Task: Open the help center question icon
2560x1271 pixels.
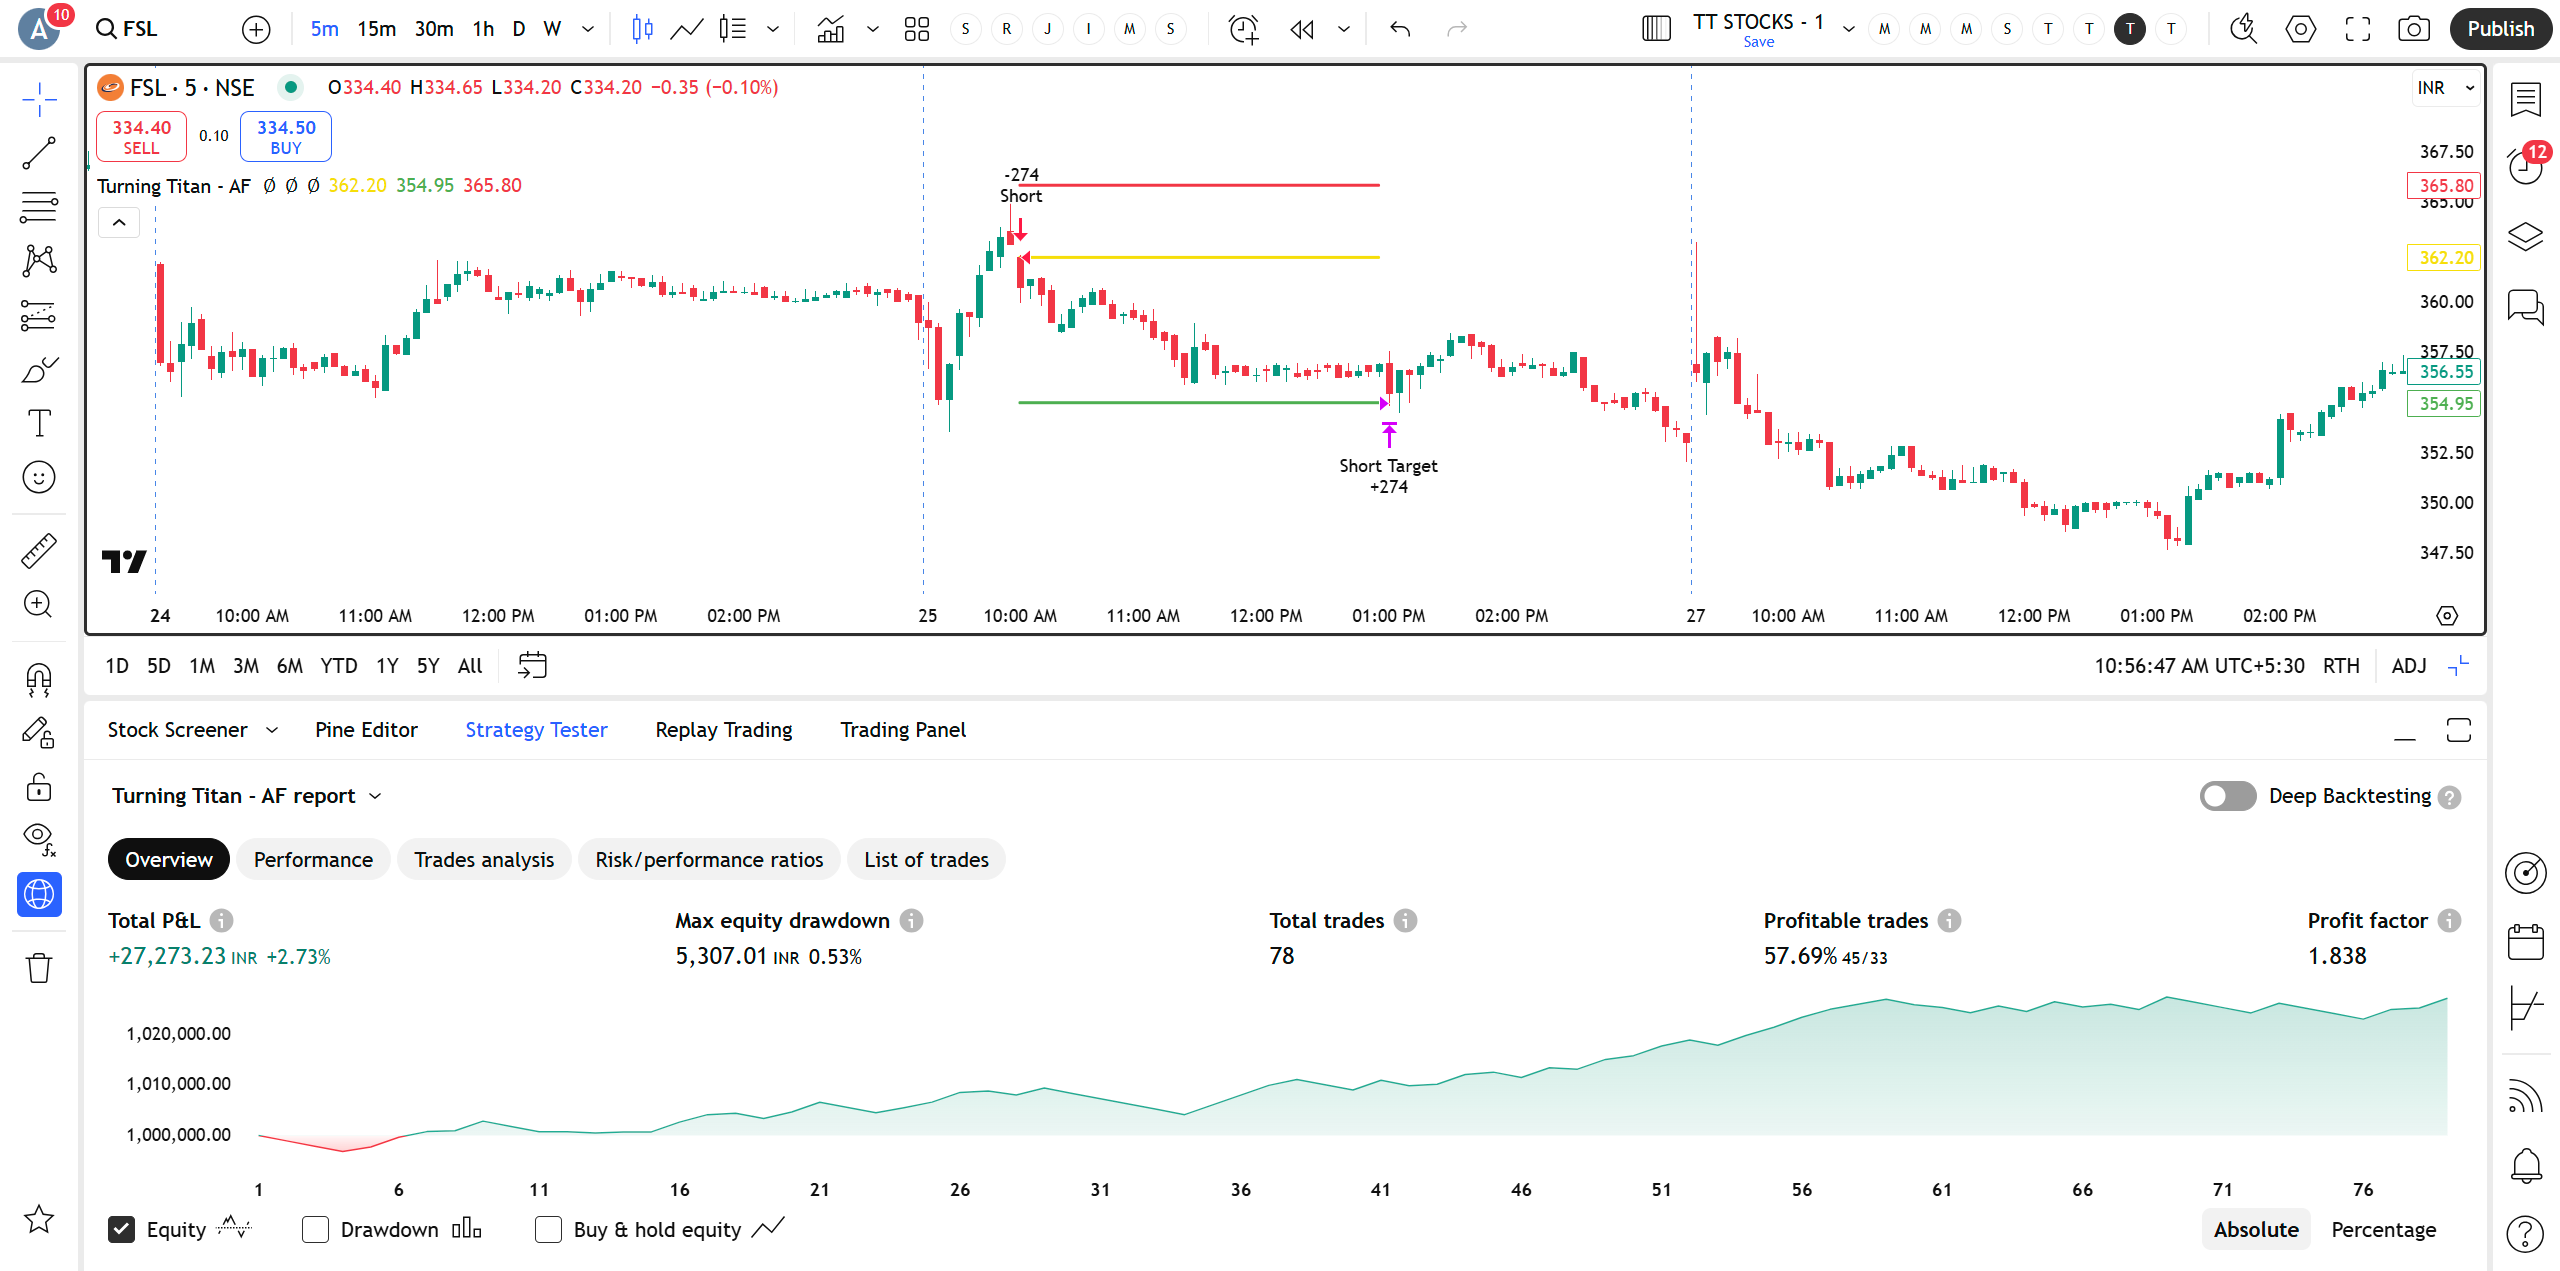Action: pos(2525,1233)
